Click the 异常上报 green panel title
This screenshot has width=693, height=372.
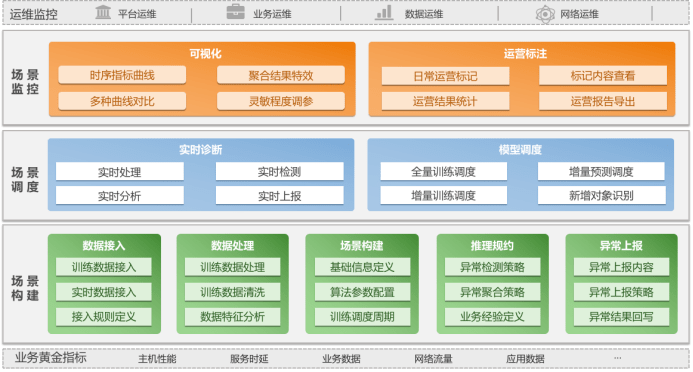point(621,246)
